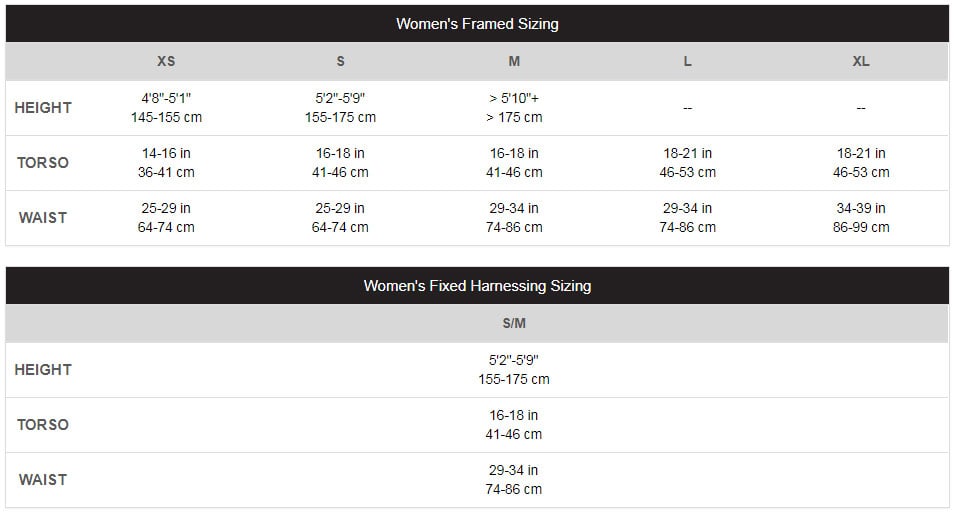
Task: Select the S/M column header
Action: point(514,323)
